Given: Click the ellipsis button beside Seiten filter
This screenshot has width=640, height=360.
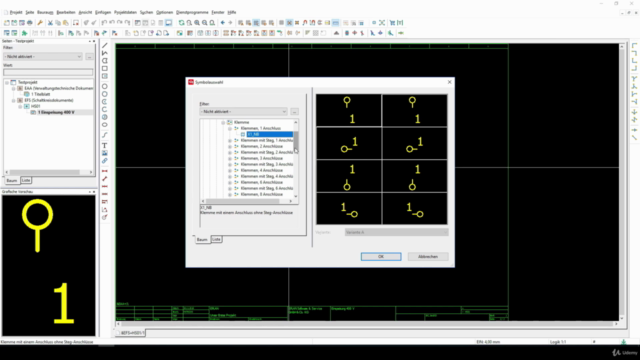Looking at the screenshot, I should point(89,56).
